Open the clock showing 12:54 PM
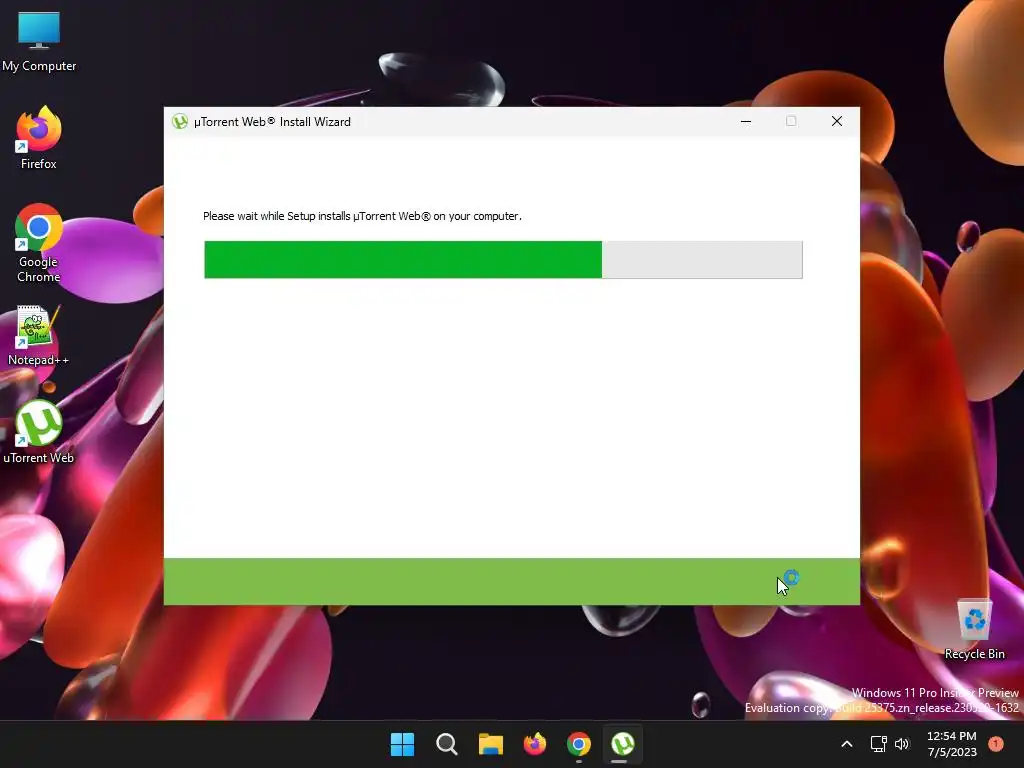Image resolution: width=1024 pixels, height=768 pixels. [952, 744]
